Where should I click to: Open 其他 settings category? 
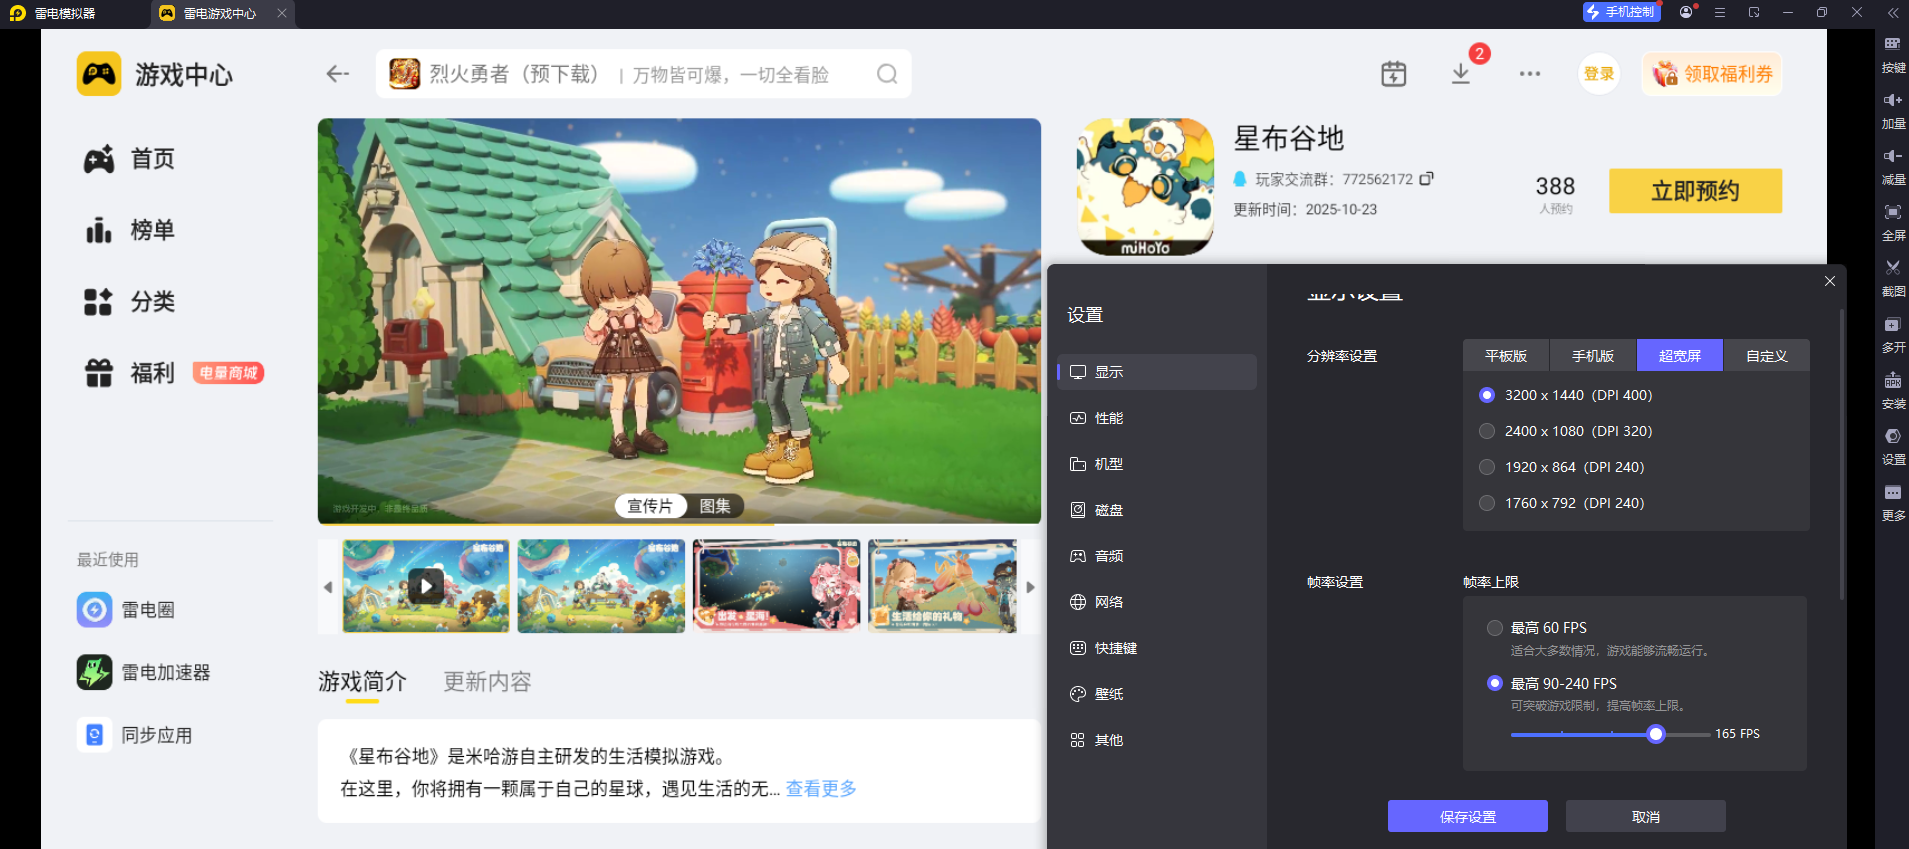[1157, 740]
